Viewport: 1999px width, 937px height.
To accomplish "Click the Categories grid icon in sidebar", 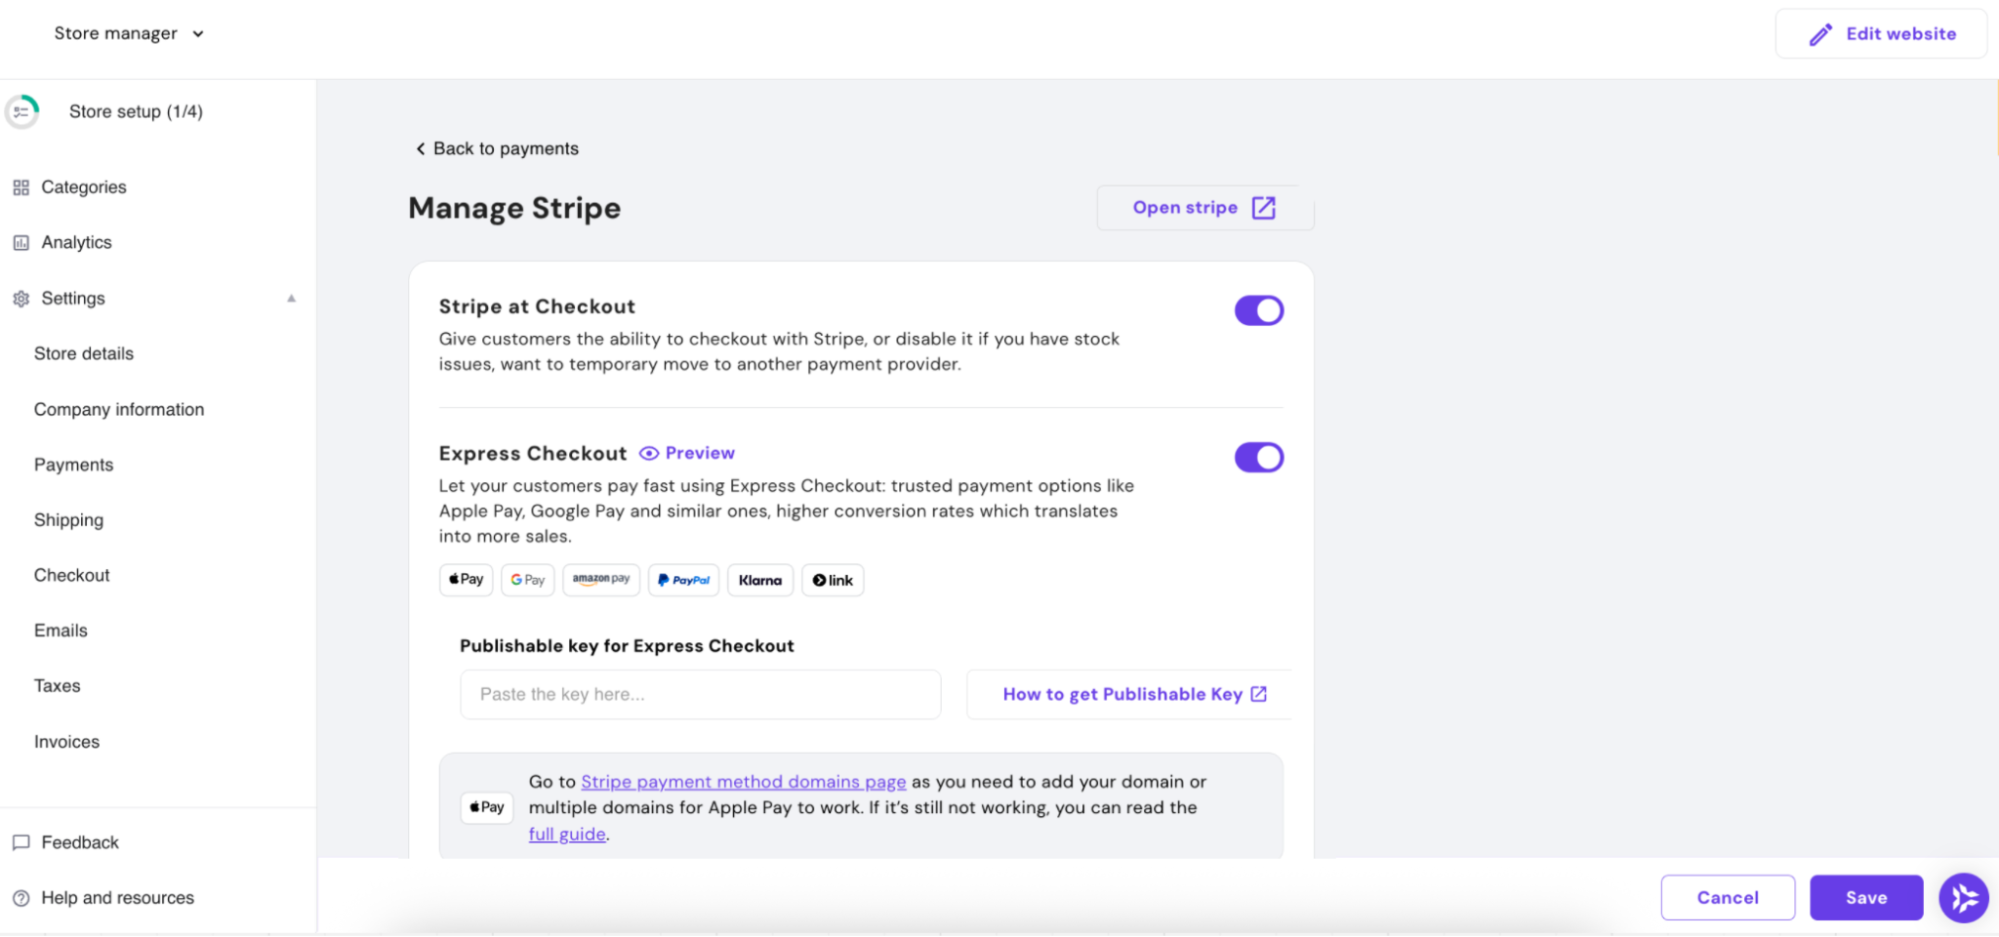I will pos(21,187).
